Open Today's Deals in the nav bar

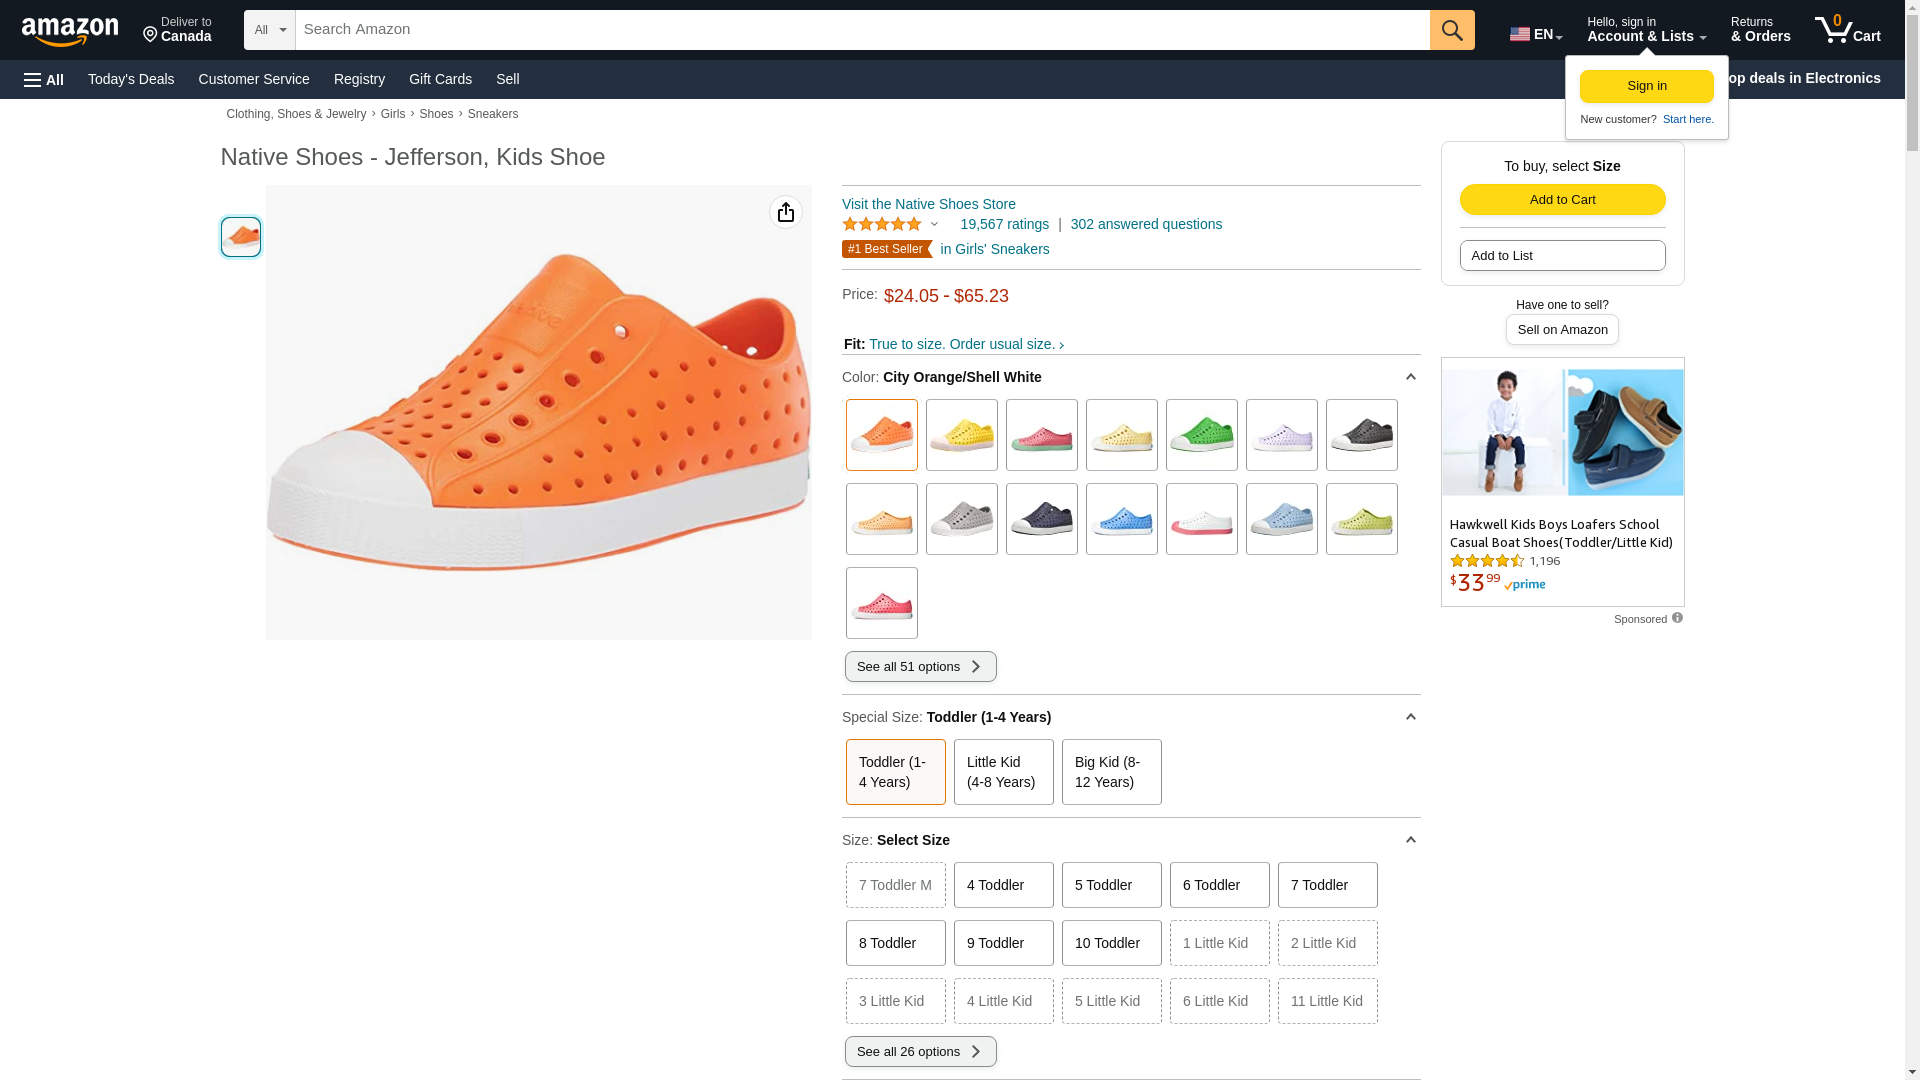tap(131, 79)
